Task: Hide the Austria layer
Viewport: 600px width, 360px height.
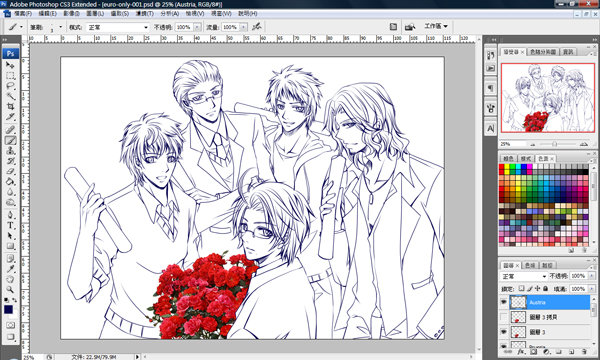Action: click(504, 302)
